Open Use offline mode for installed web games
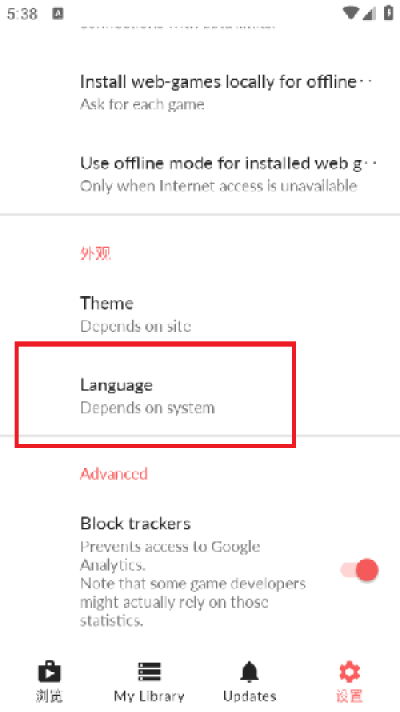400x712 pixels. pyautogui.click(x=200, y=174)
